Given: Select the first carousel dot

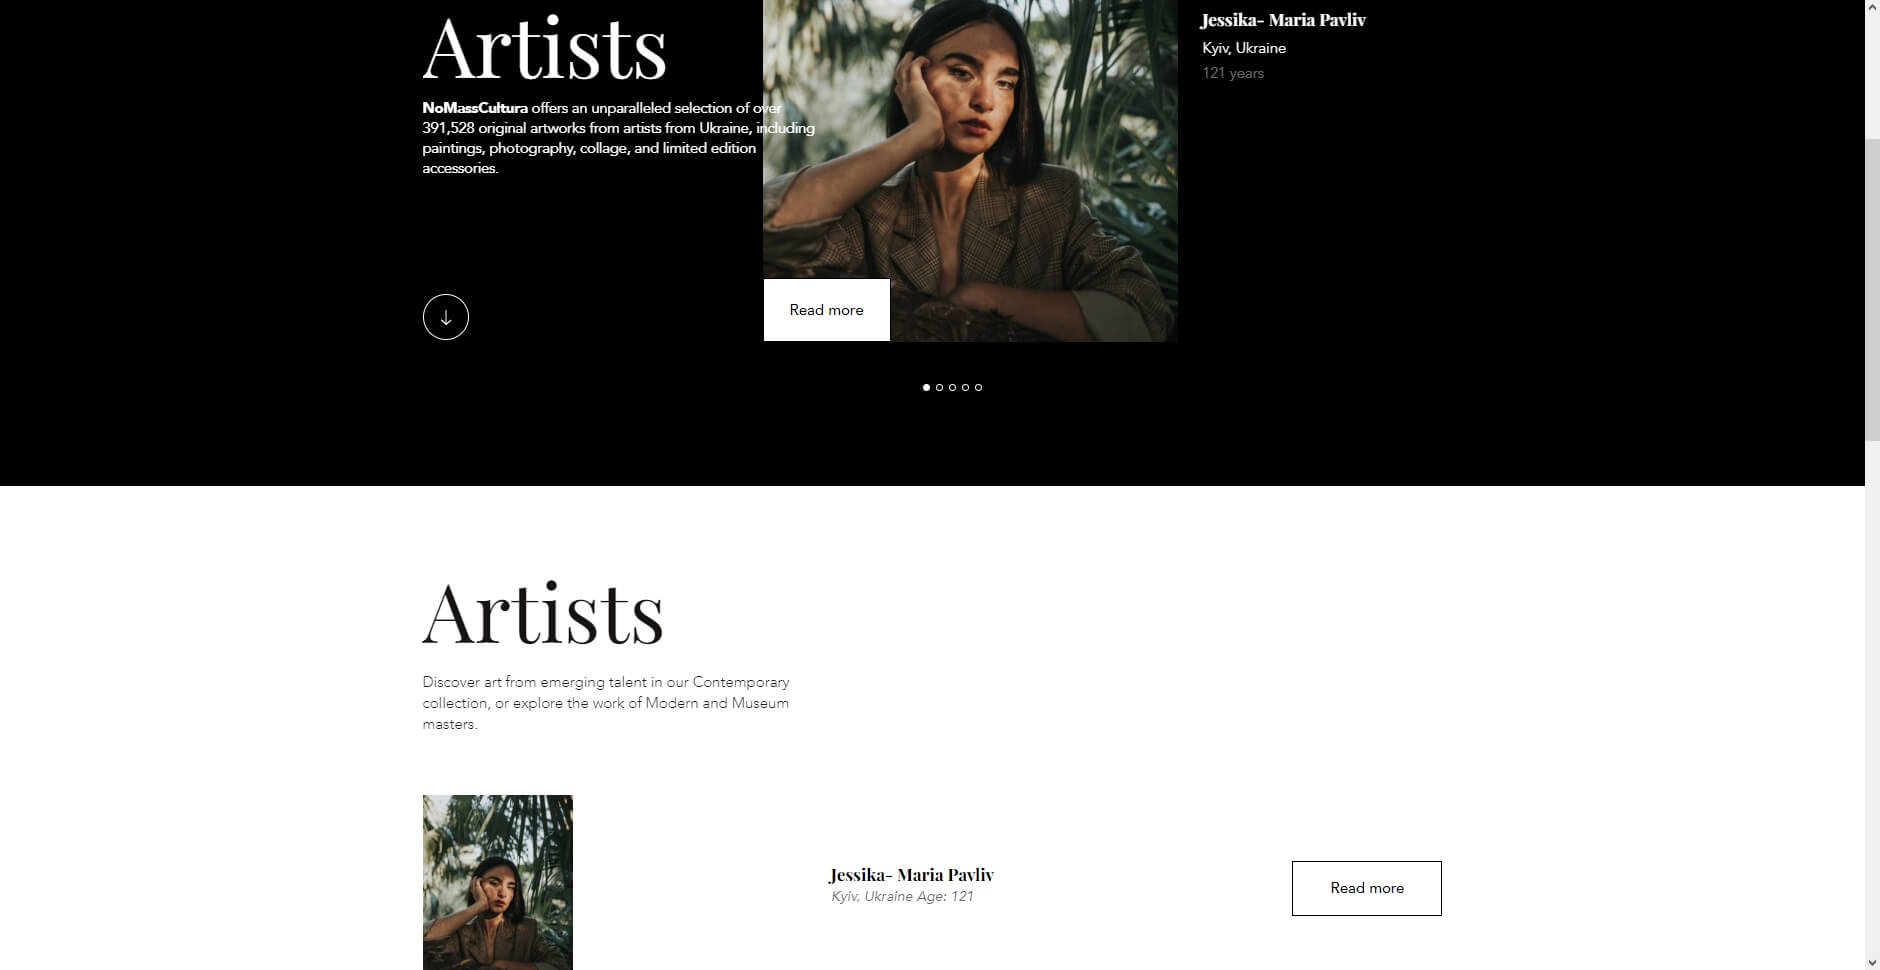Looking at the screenshot, I should click(x=926, y=387).
